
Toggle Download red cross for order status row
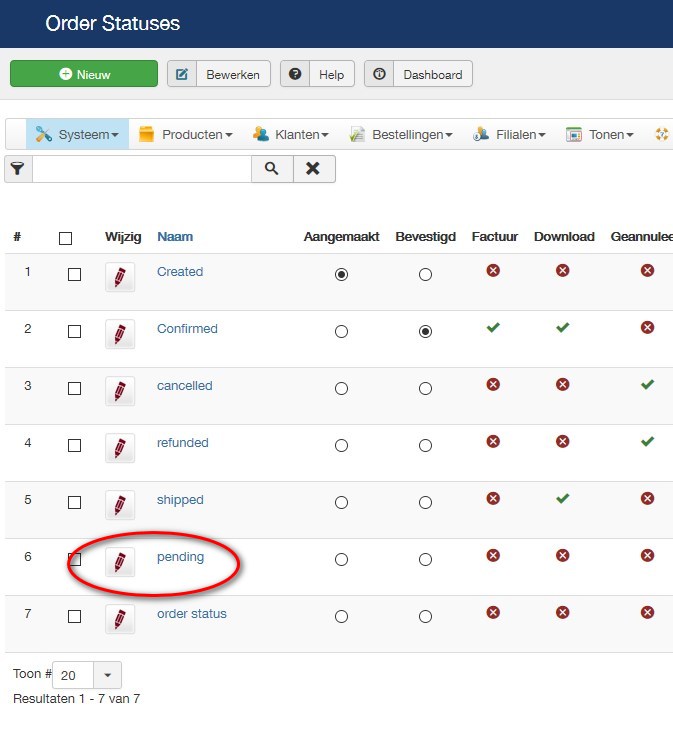(563, 613)
